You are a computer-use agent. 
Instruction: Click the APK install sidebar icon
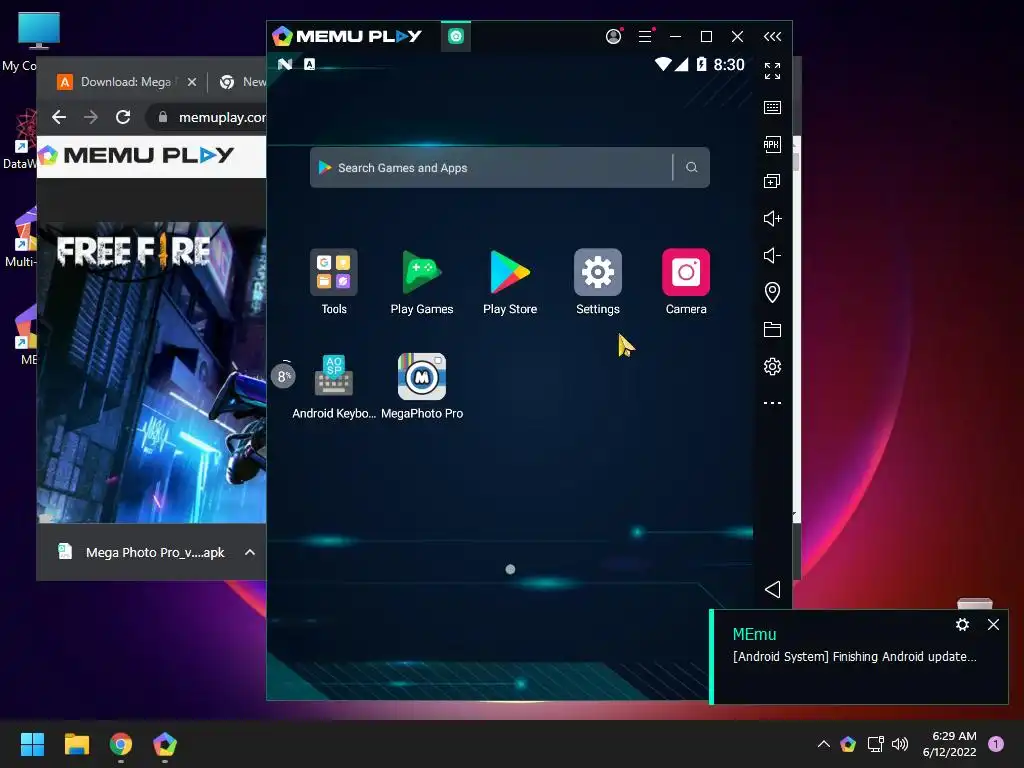(772, 144)
